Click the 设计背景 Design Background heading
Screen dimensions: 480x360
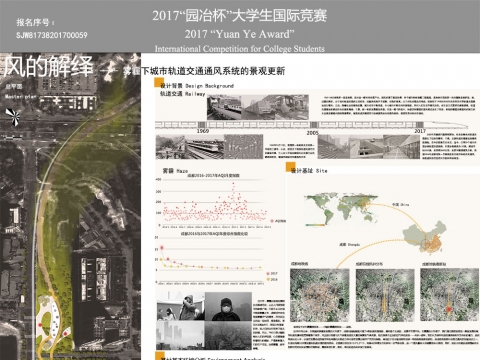pyautogui.click(x=197, y=86)
